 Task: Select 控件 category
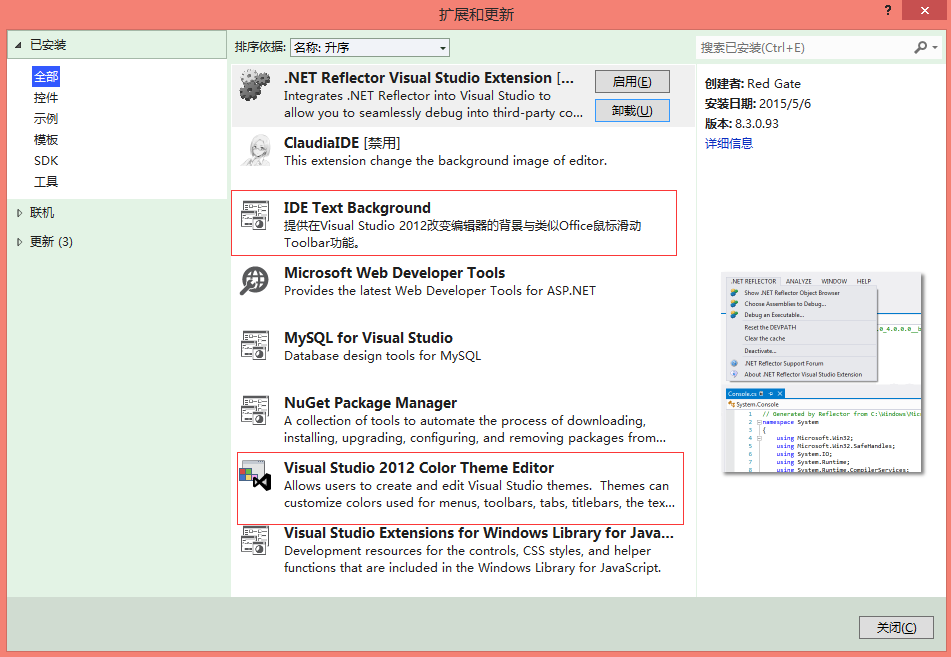click(46, 98)
